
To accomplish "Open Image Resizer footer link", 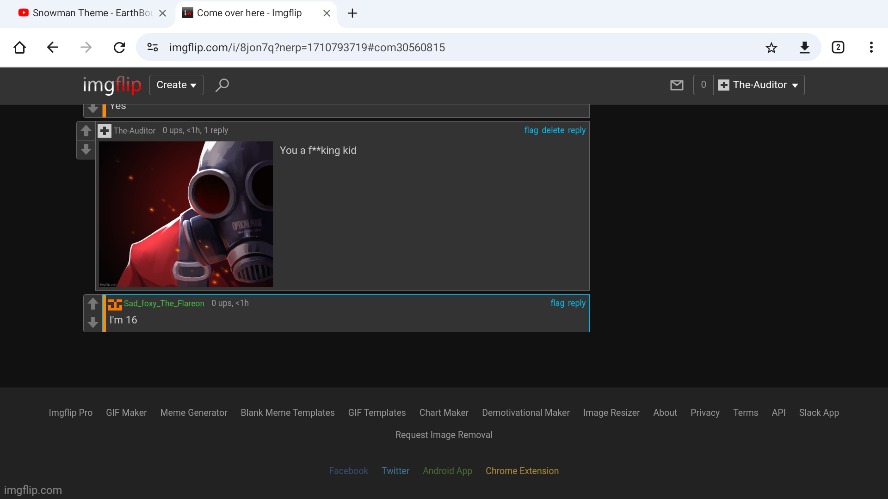I will click(611, 413).
